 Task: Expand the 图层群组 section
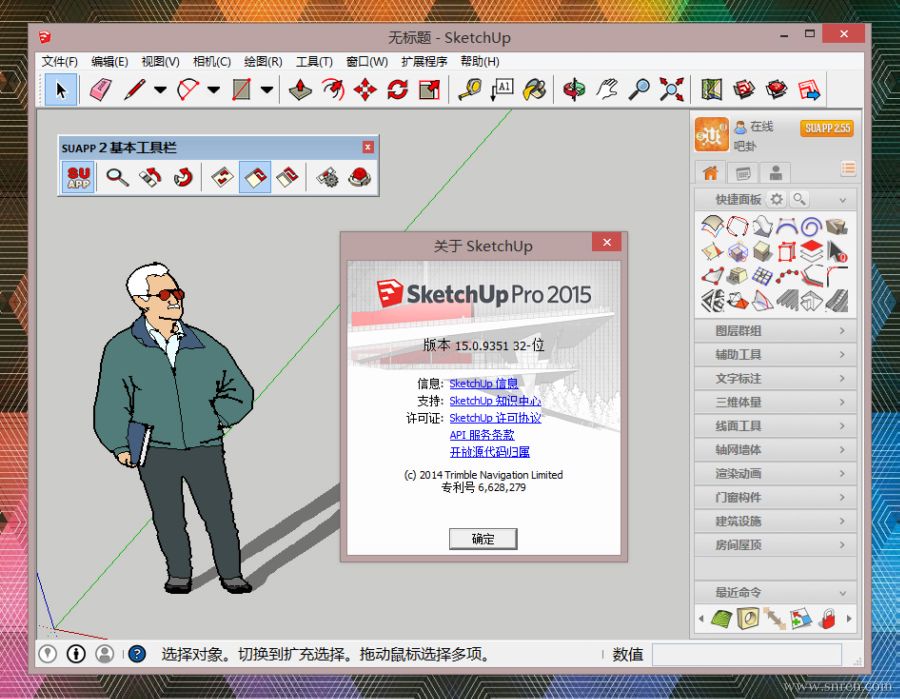[775, 331]
